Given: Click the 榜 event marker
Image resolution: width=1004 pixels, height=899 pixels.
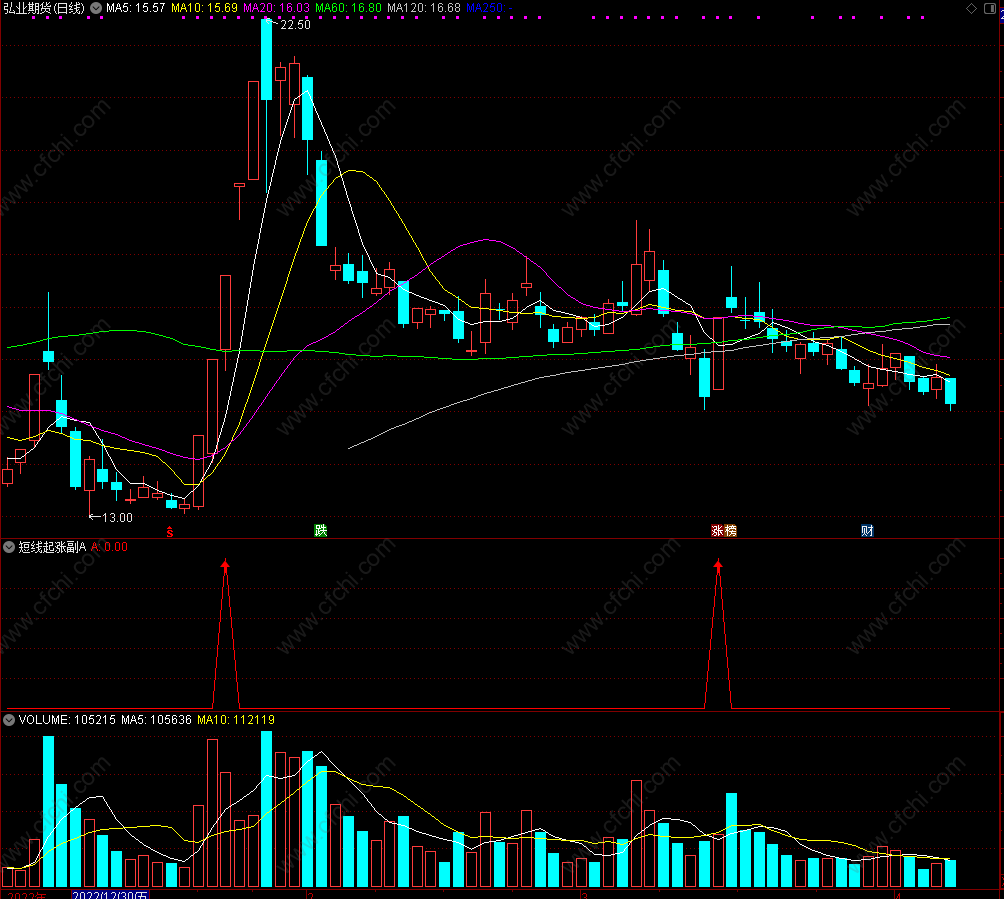Looking at the screenshot, I should pos(731,530).
